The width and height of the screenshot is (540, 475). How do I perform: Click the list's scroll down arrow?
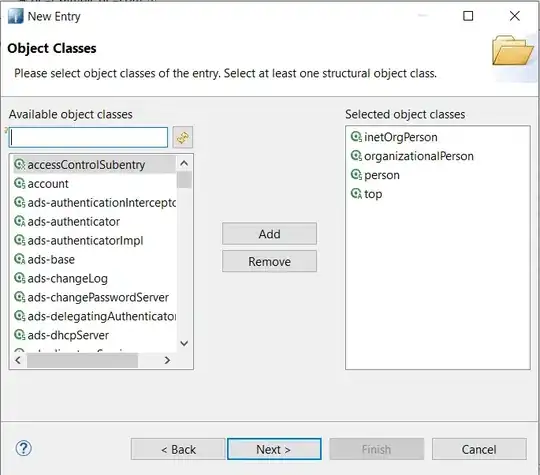click(184, 343)
